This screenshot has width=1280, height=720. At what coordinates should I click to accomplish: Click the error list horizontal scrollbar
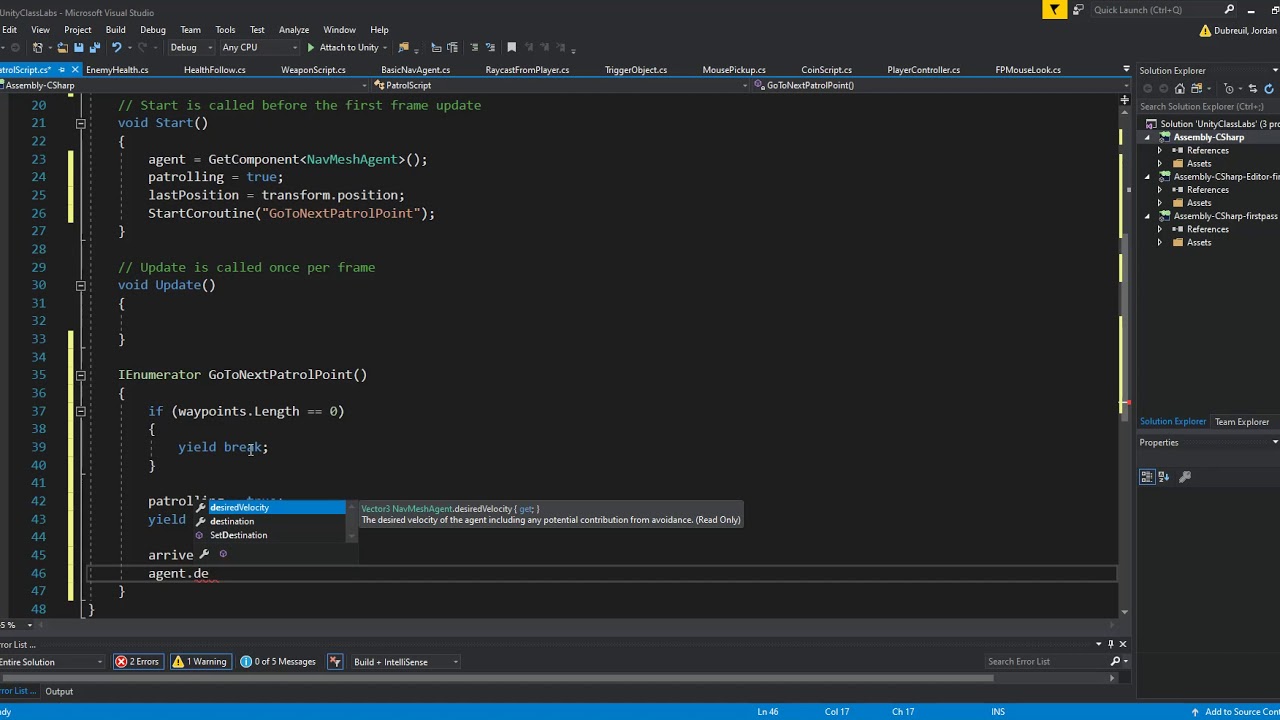[x=500, y=678]
